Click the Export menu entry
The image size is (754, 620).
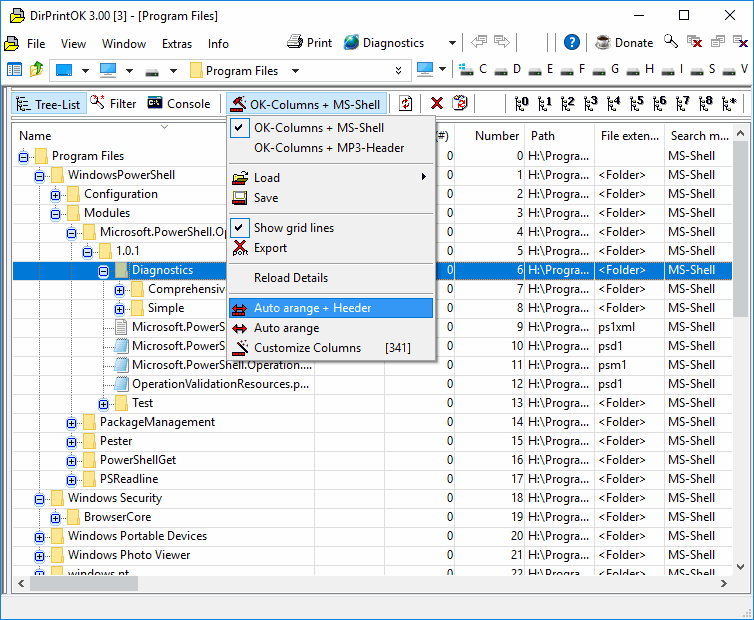331,248
